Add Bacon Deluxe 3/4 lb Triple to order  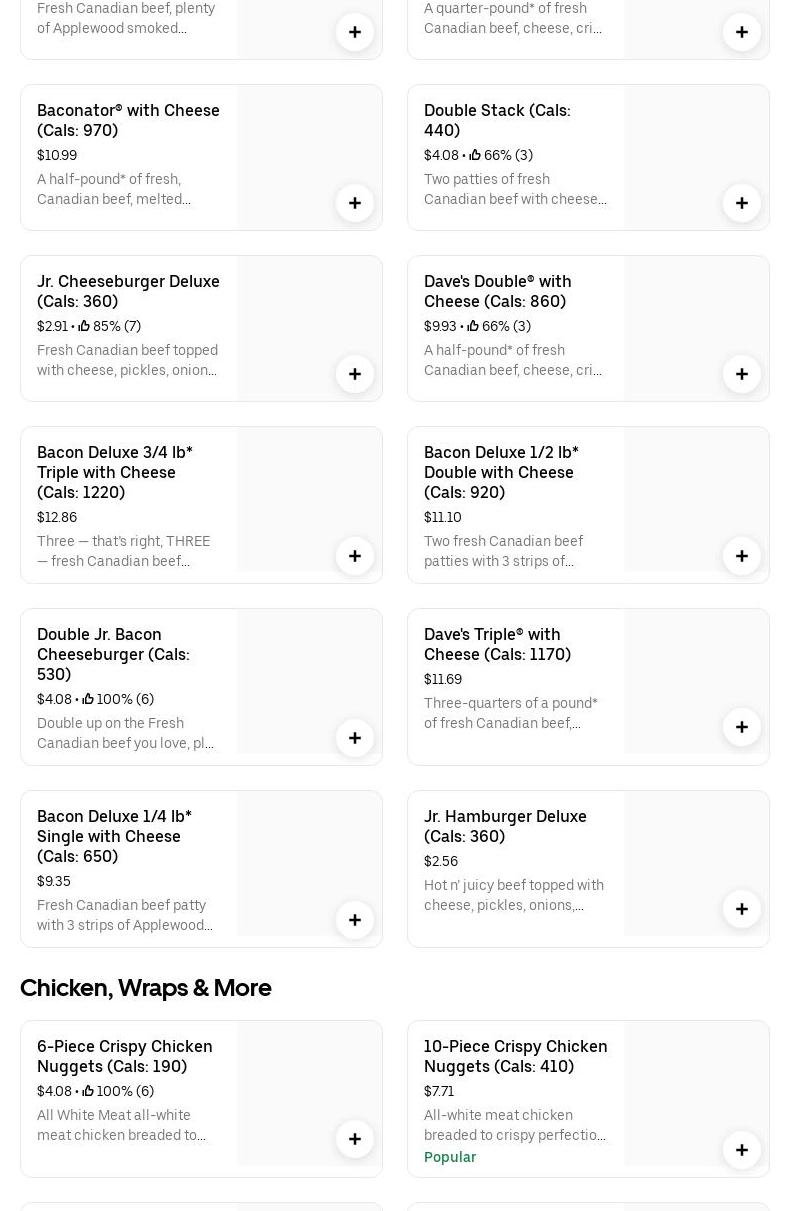coord(355,556)
